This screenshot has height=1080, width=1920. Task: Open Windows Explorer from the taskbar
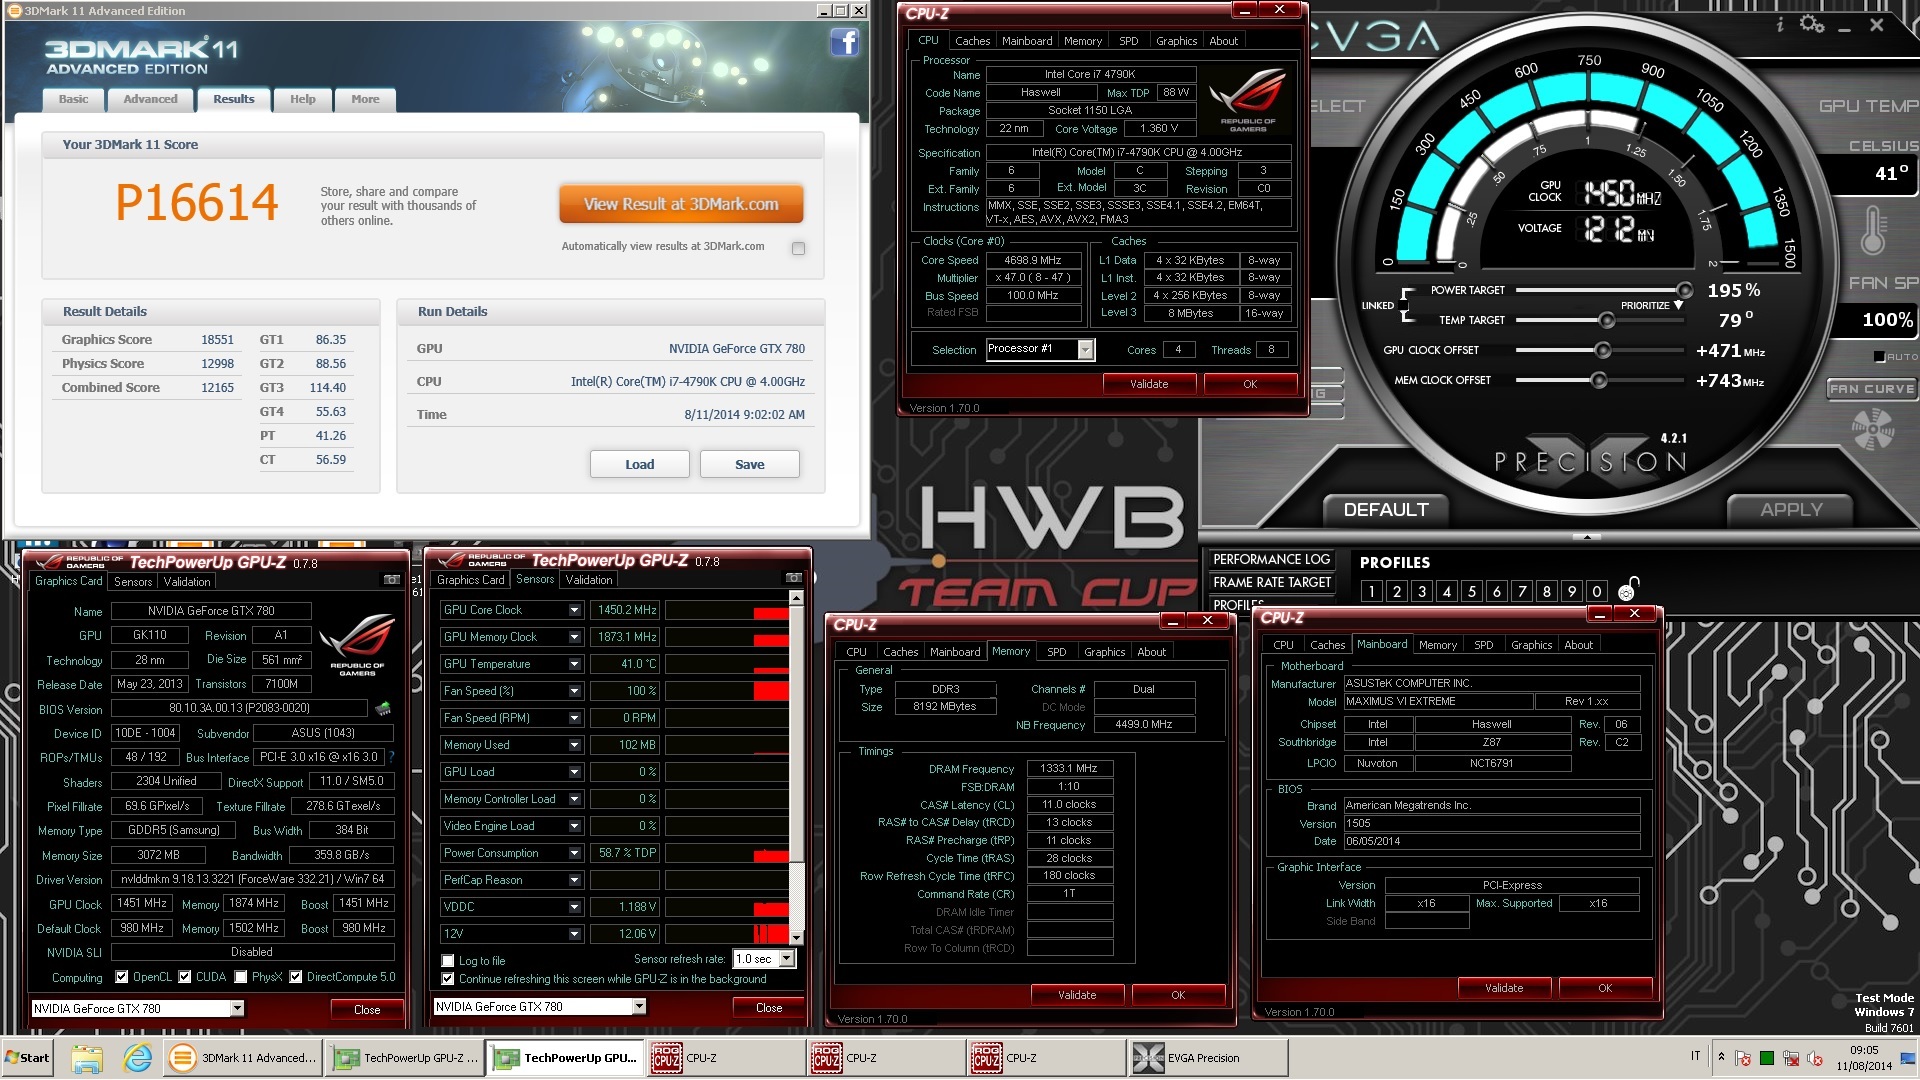[x=87, y=1058]
